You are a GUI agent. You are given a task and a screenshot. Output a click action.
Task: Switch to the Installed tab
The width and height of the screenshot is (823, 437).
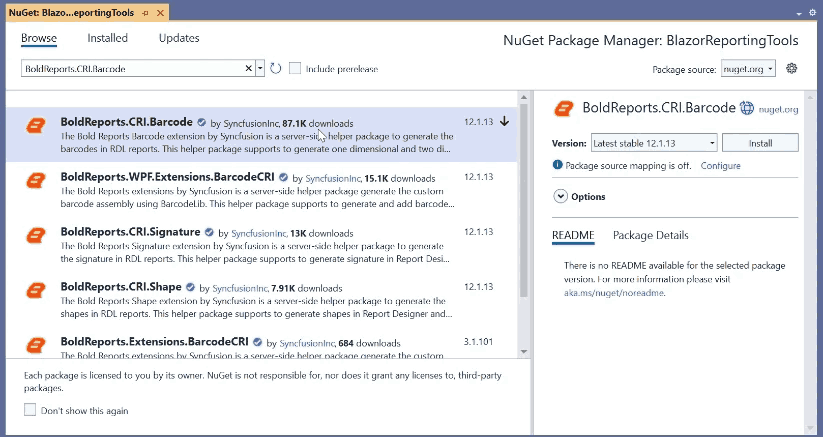point(107,38)
